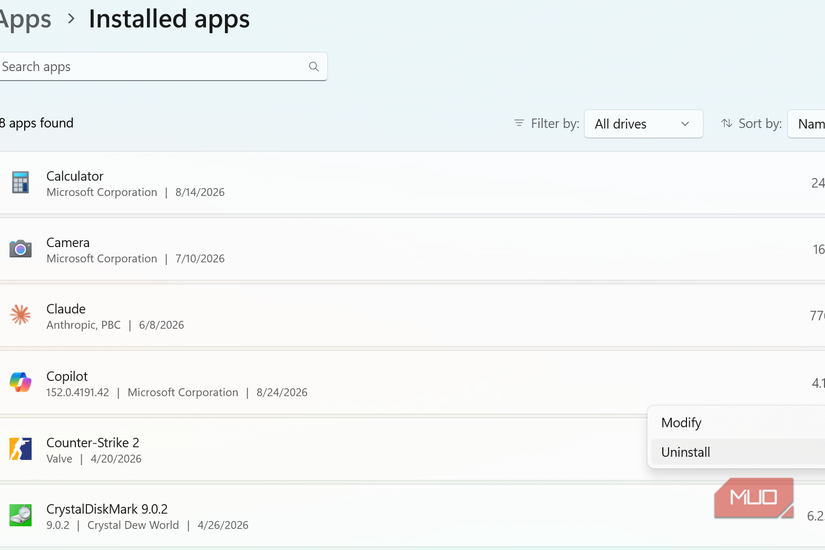The width and height of the screenshot is (825, 550).
Task: Select the Copilot app name
Action: pos(67,376)
